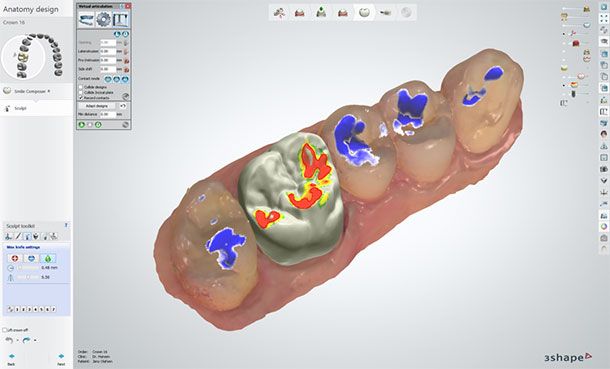Toggle the Record contacts checkbox
Screen dimensions: 610x369
click(81, 98)
